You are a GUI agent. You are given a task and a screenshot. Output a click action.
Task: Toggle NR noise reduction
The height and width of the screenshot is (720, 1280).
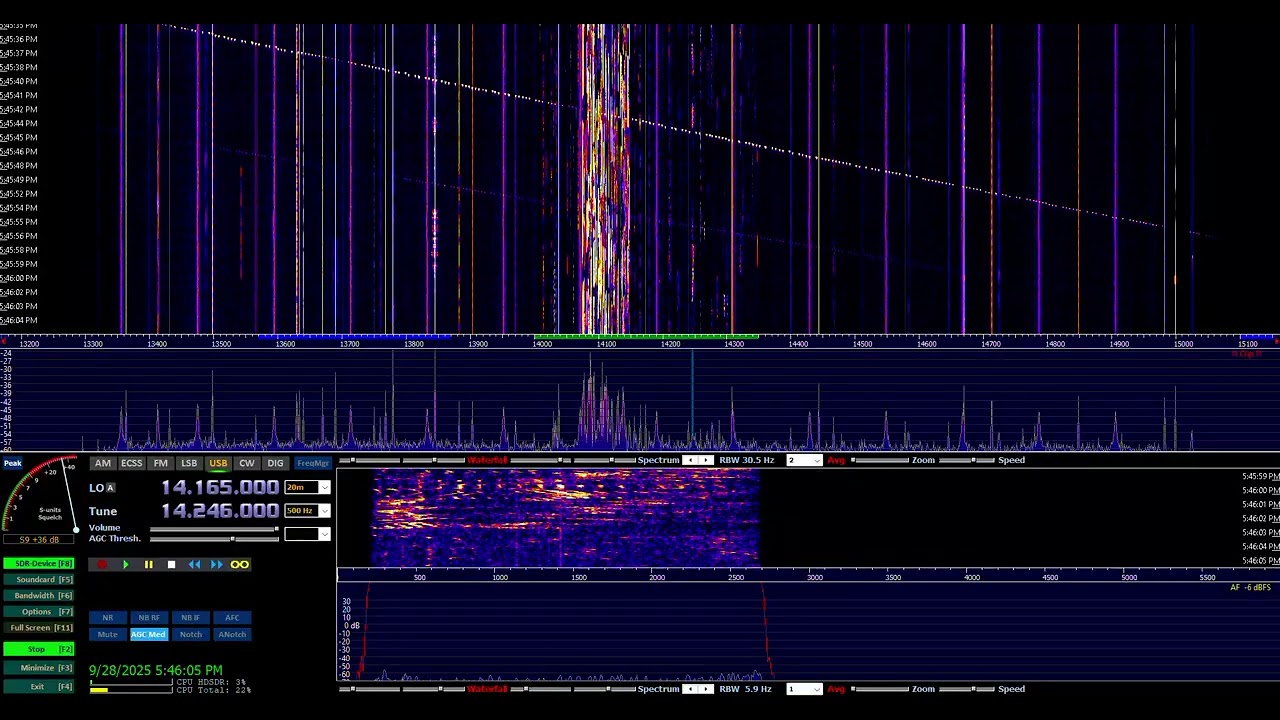pos(108,618)
